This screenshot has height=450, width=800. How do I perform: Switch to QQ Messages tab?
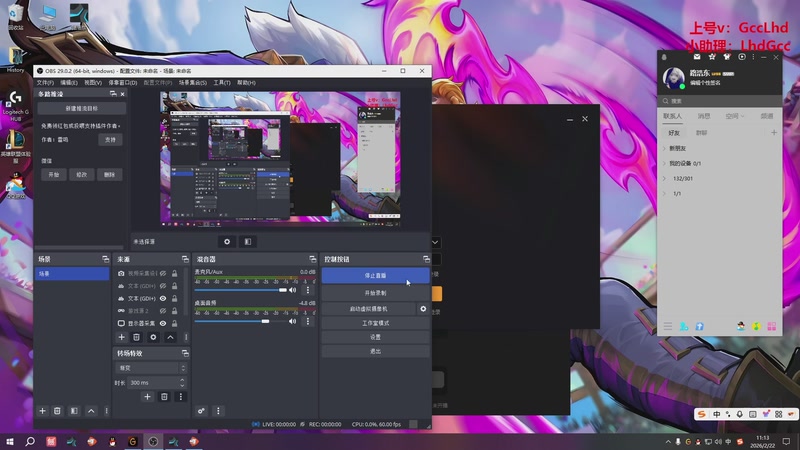(x=704, y=116)
